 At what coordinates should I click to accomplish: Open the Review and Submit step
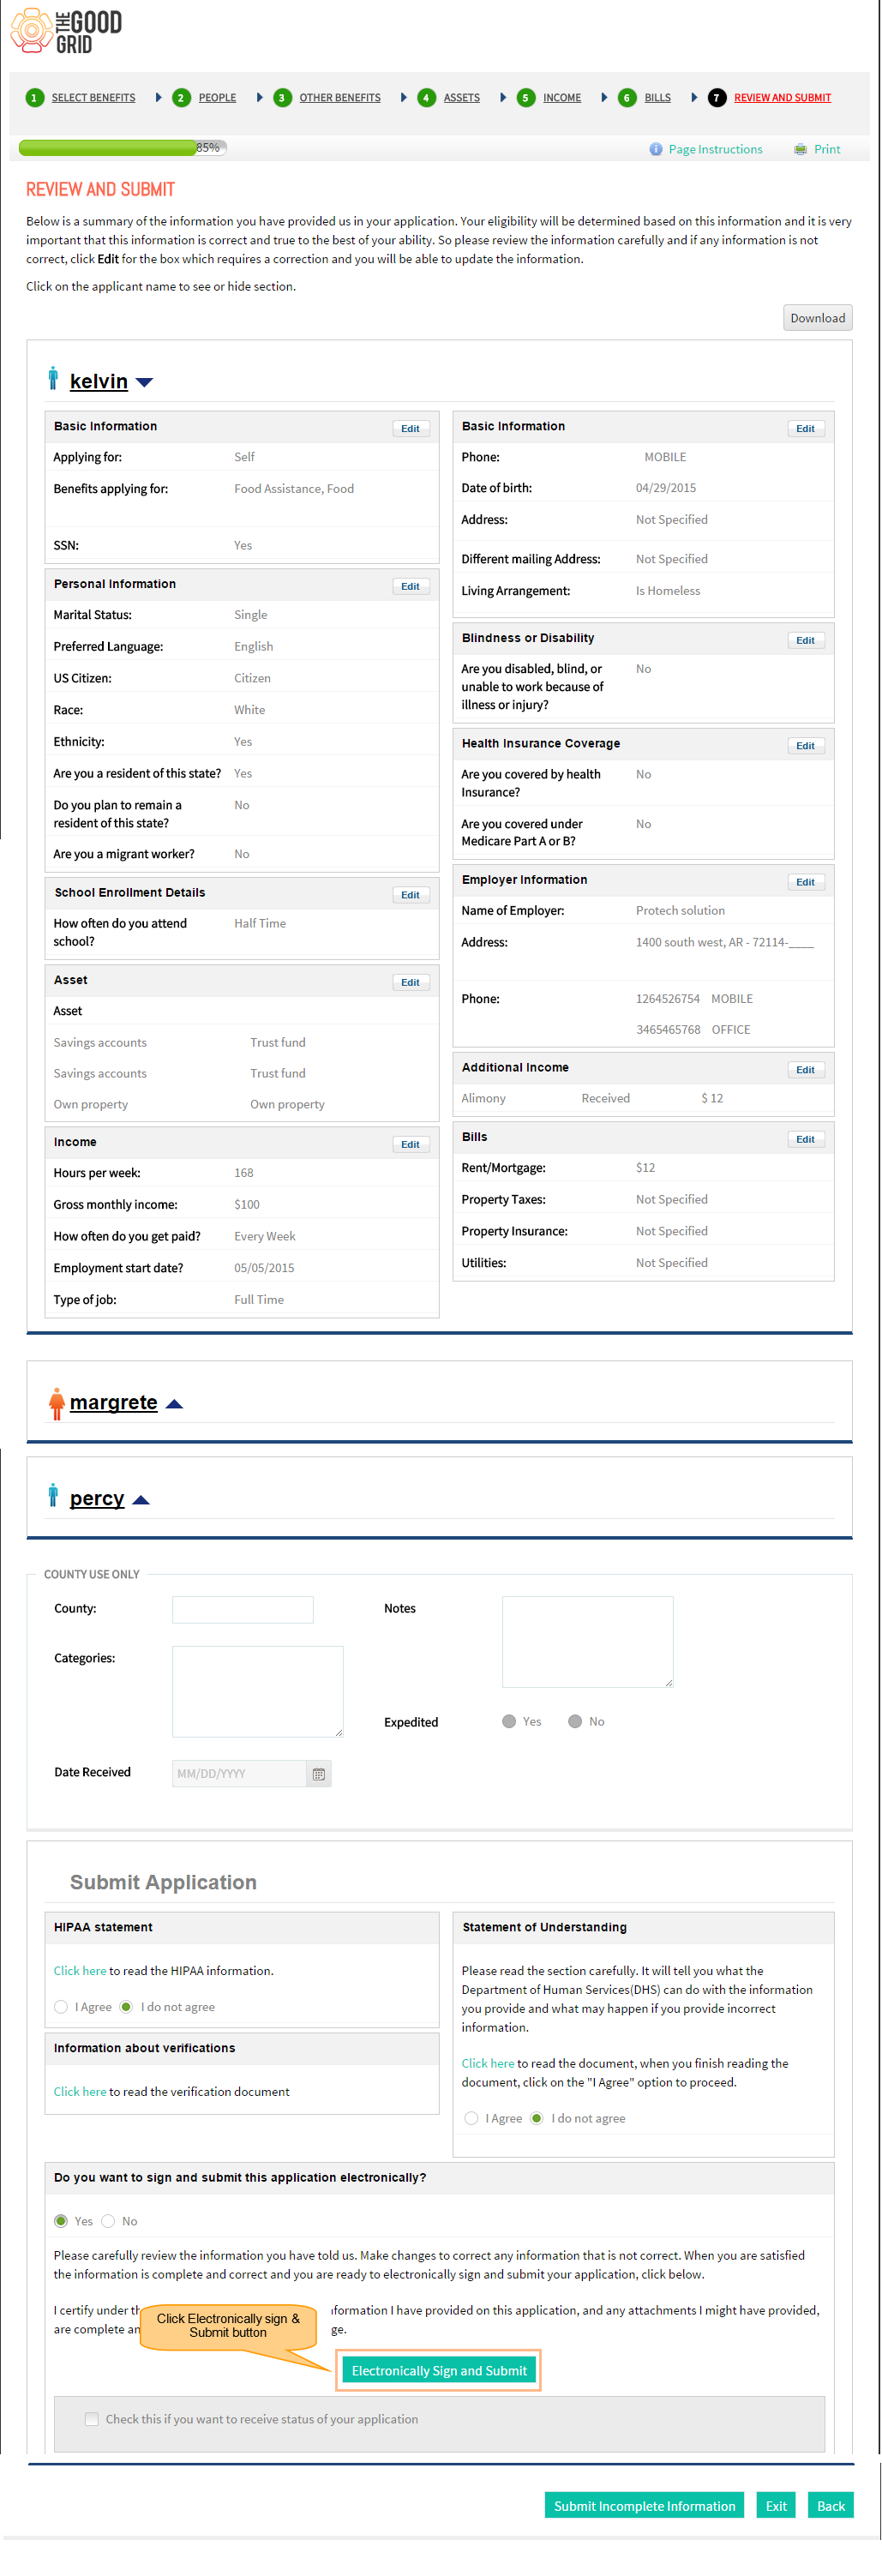(782, 98)
